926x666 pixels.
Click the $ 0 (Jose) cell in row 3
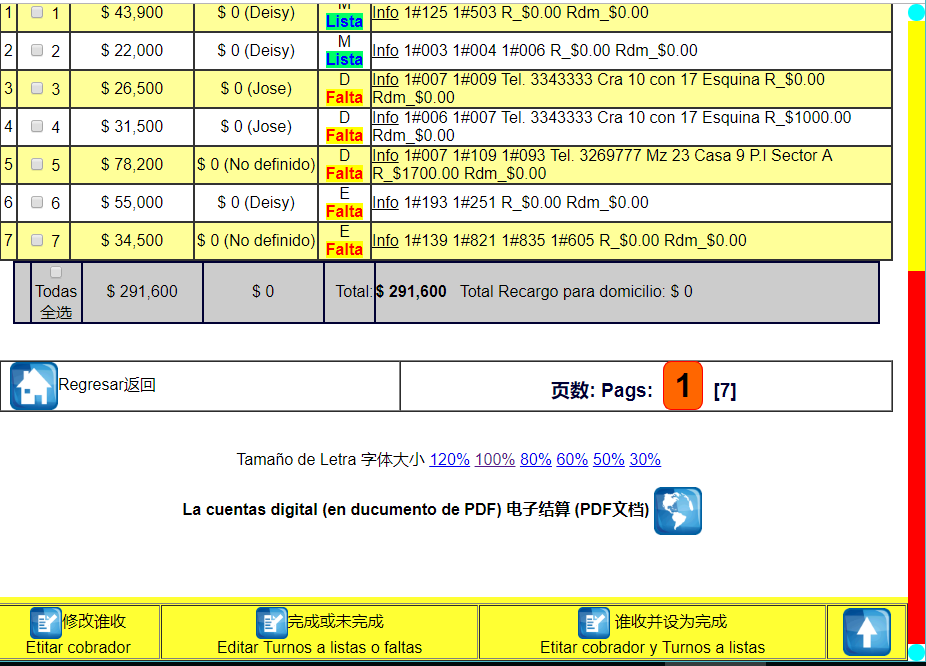(x=256, y=89)
